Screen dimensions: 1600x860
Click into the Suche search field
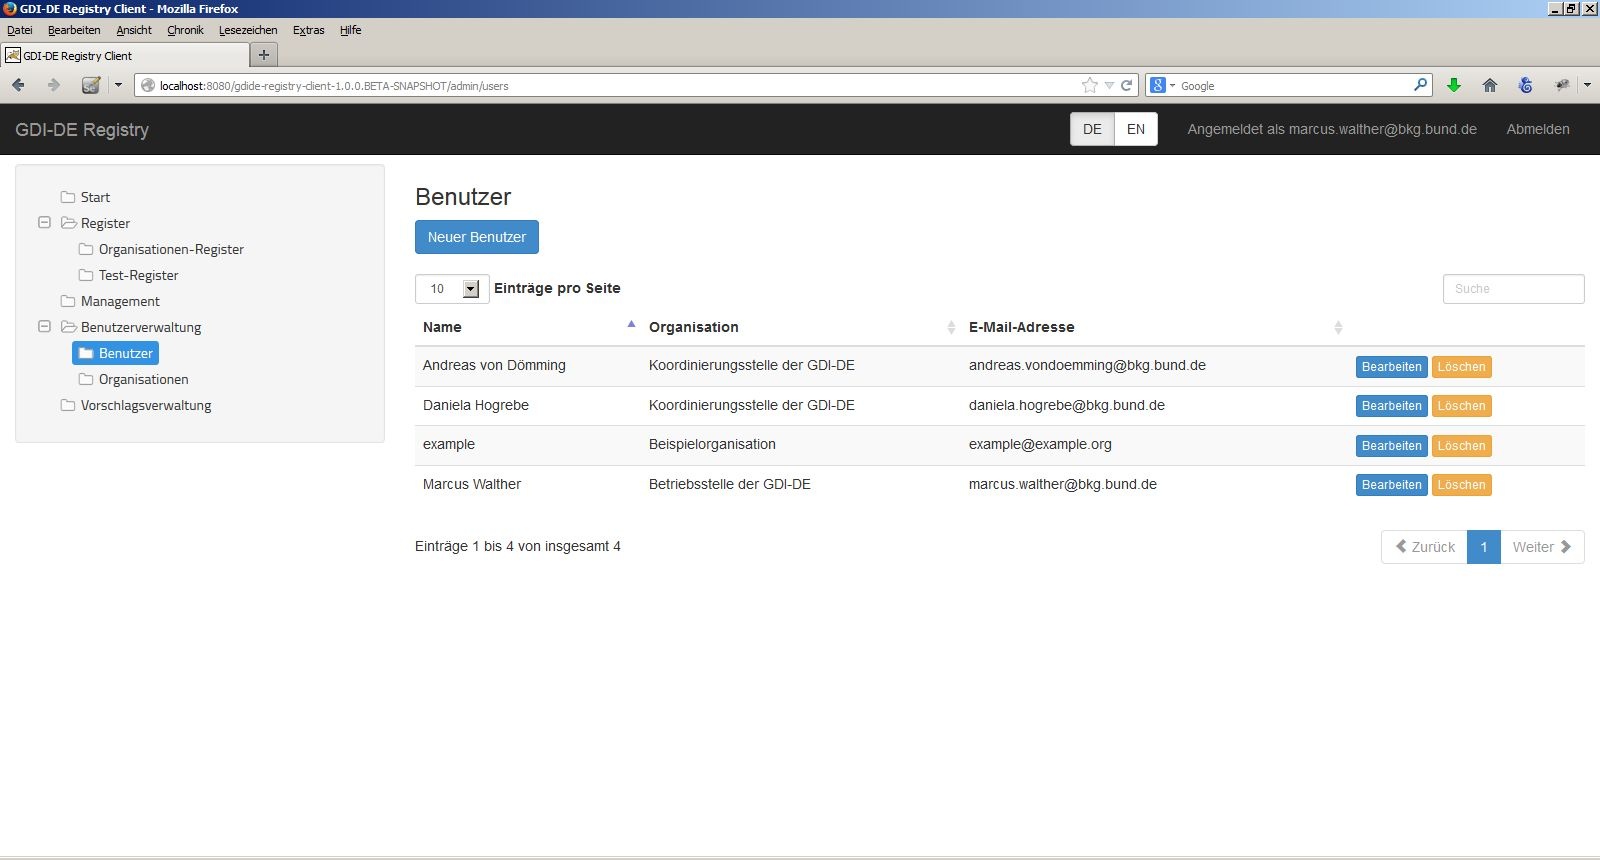pyautogui.click(x=1513, y=289)
